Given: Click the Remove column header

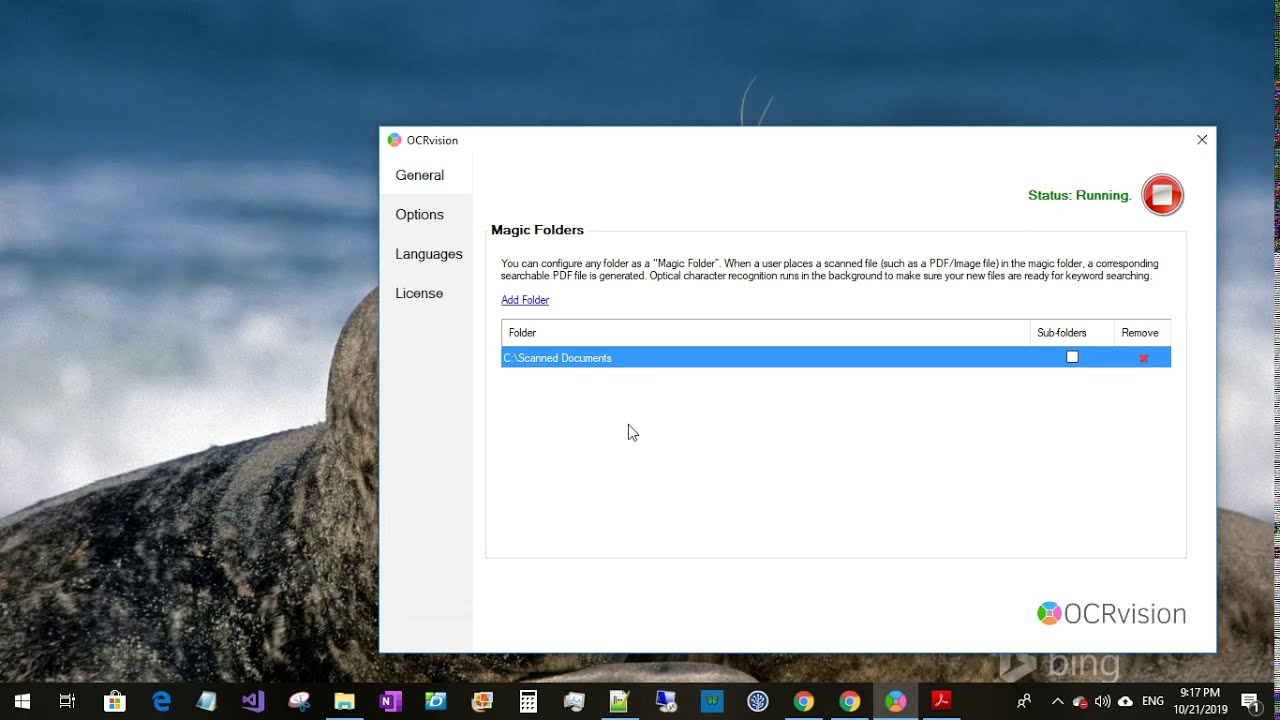Looking at the screenshot, I should [1142, 333].
